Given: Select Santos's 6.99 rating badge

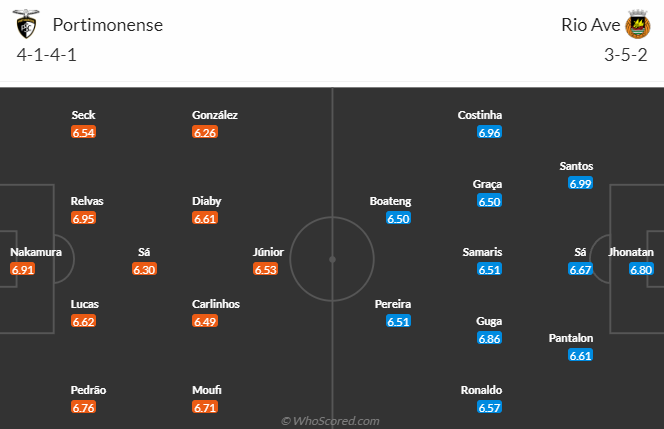Looking at the screenshot, I should pos(580,183).
